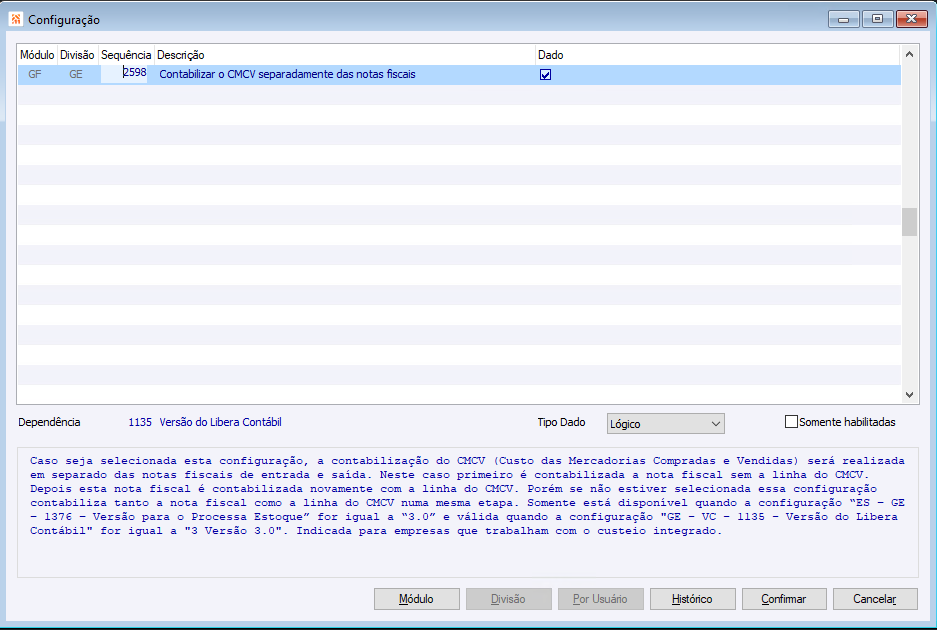Cancel with the Cancelar button
The height and width of the screenshot is (630, 937).
pyautogui.click(x=875, y=599)
